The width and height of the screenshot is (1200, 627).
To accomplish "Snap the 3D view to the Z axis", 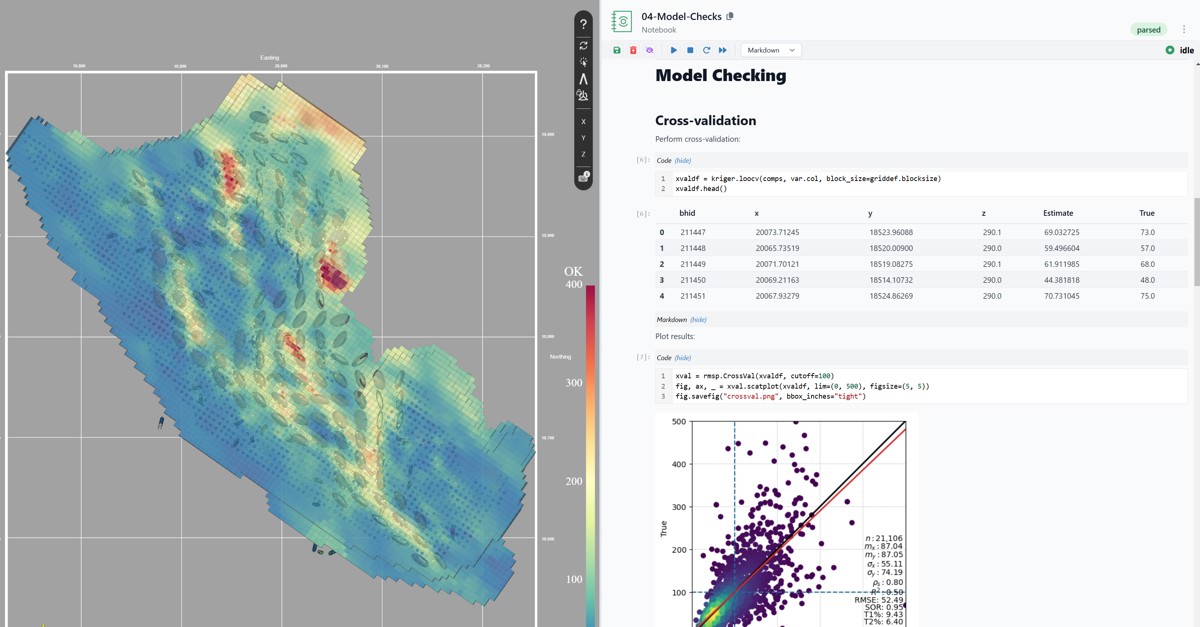I will click(583, 154).
